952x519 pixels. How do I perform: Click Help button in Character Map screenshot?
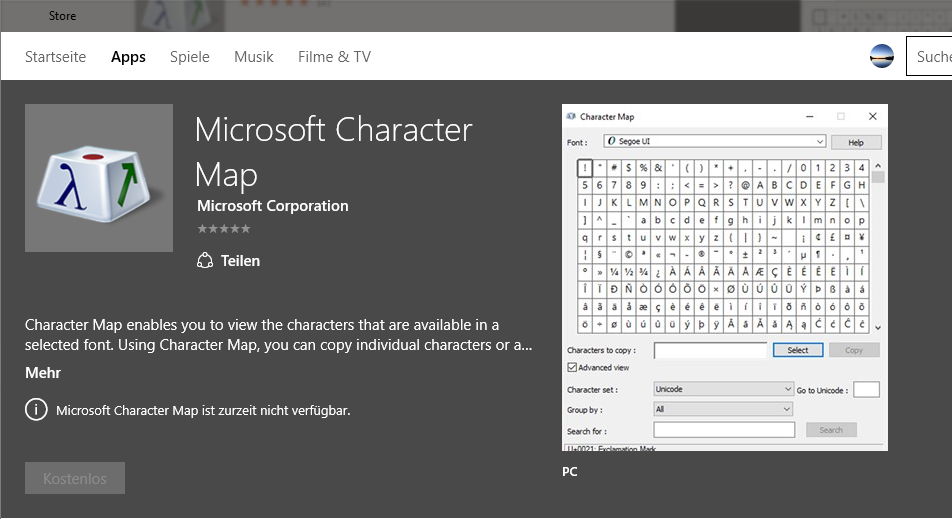(x=855, y=142)
